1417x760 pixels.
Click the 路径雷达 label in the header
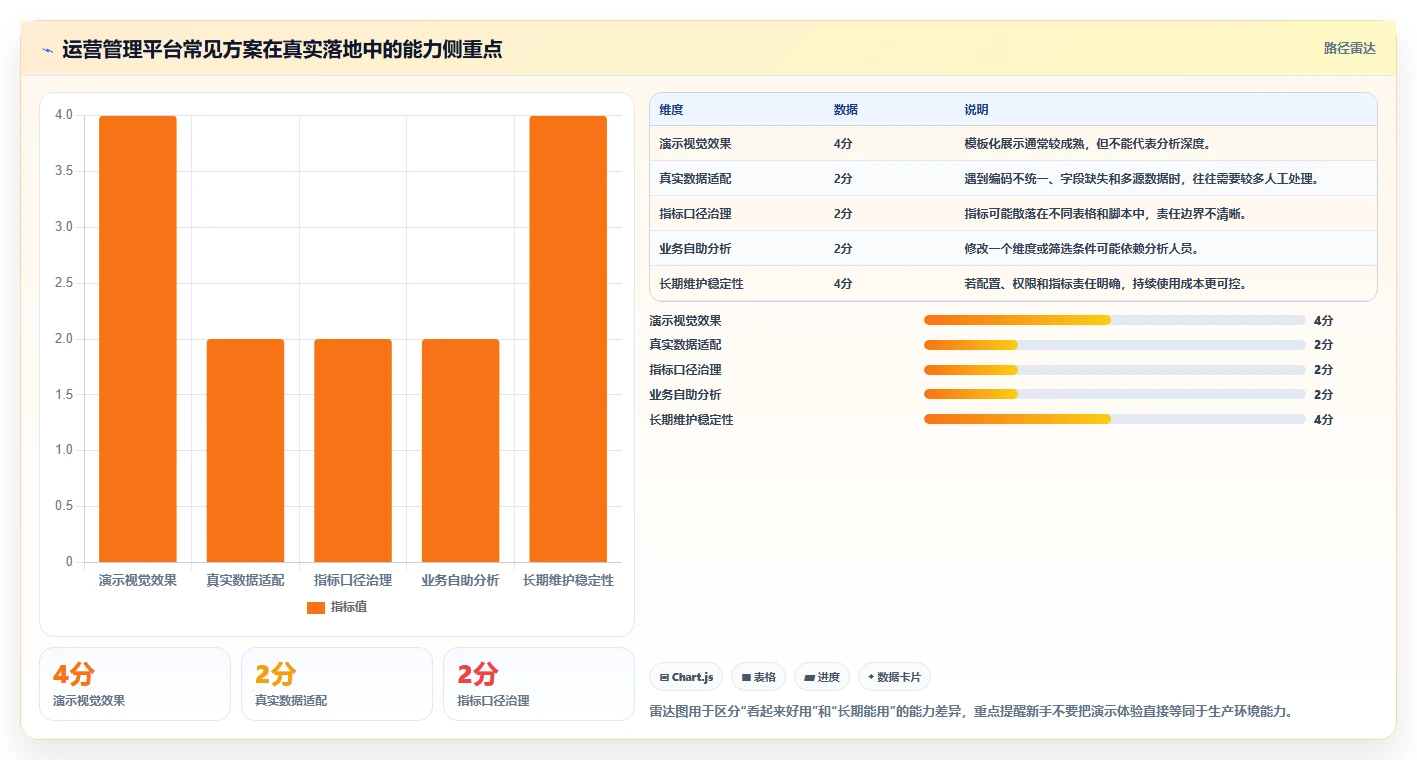point(1350,48)
